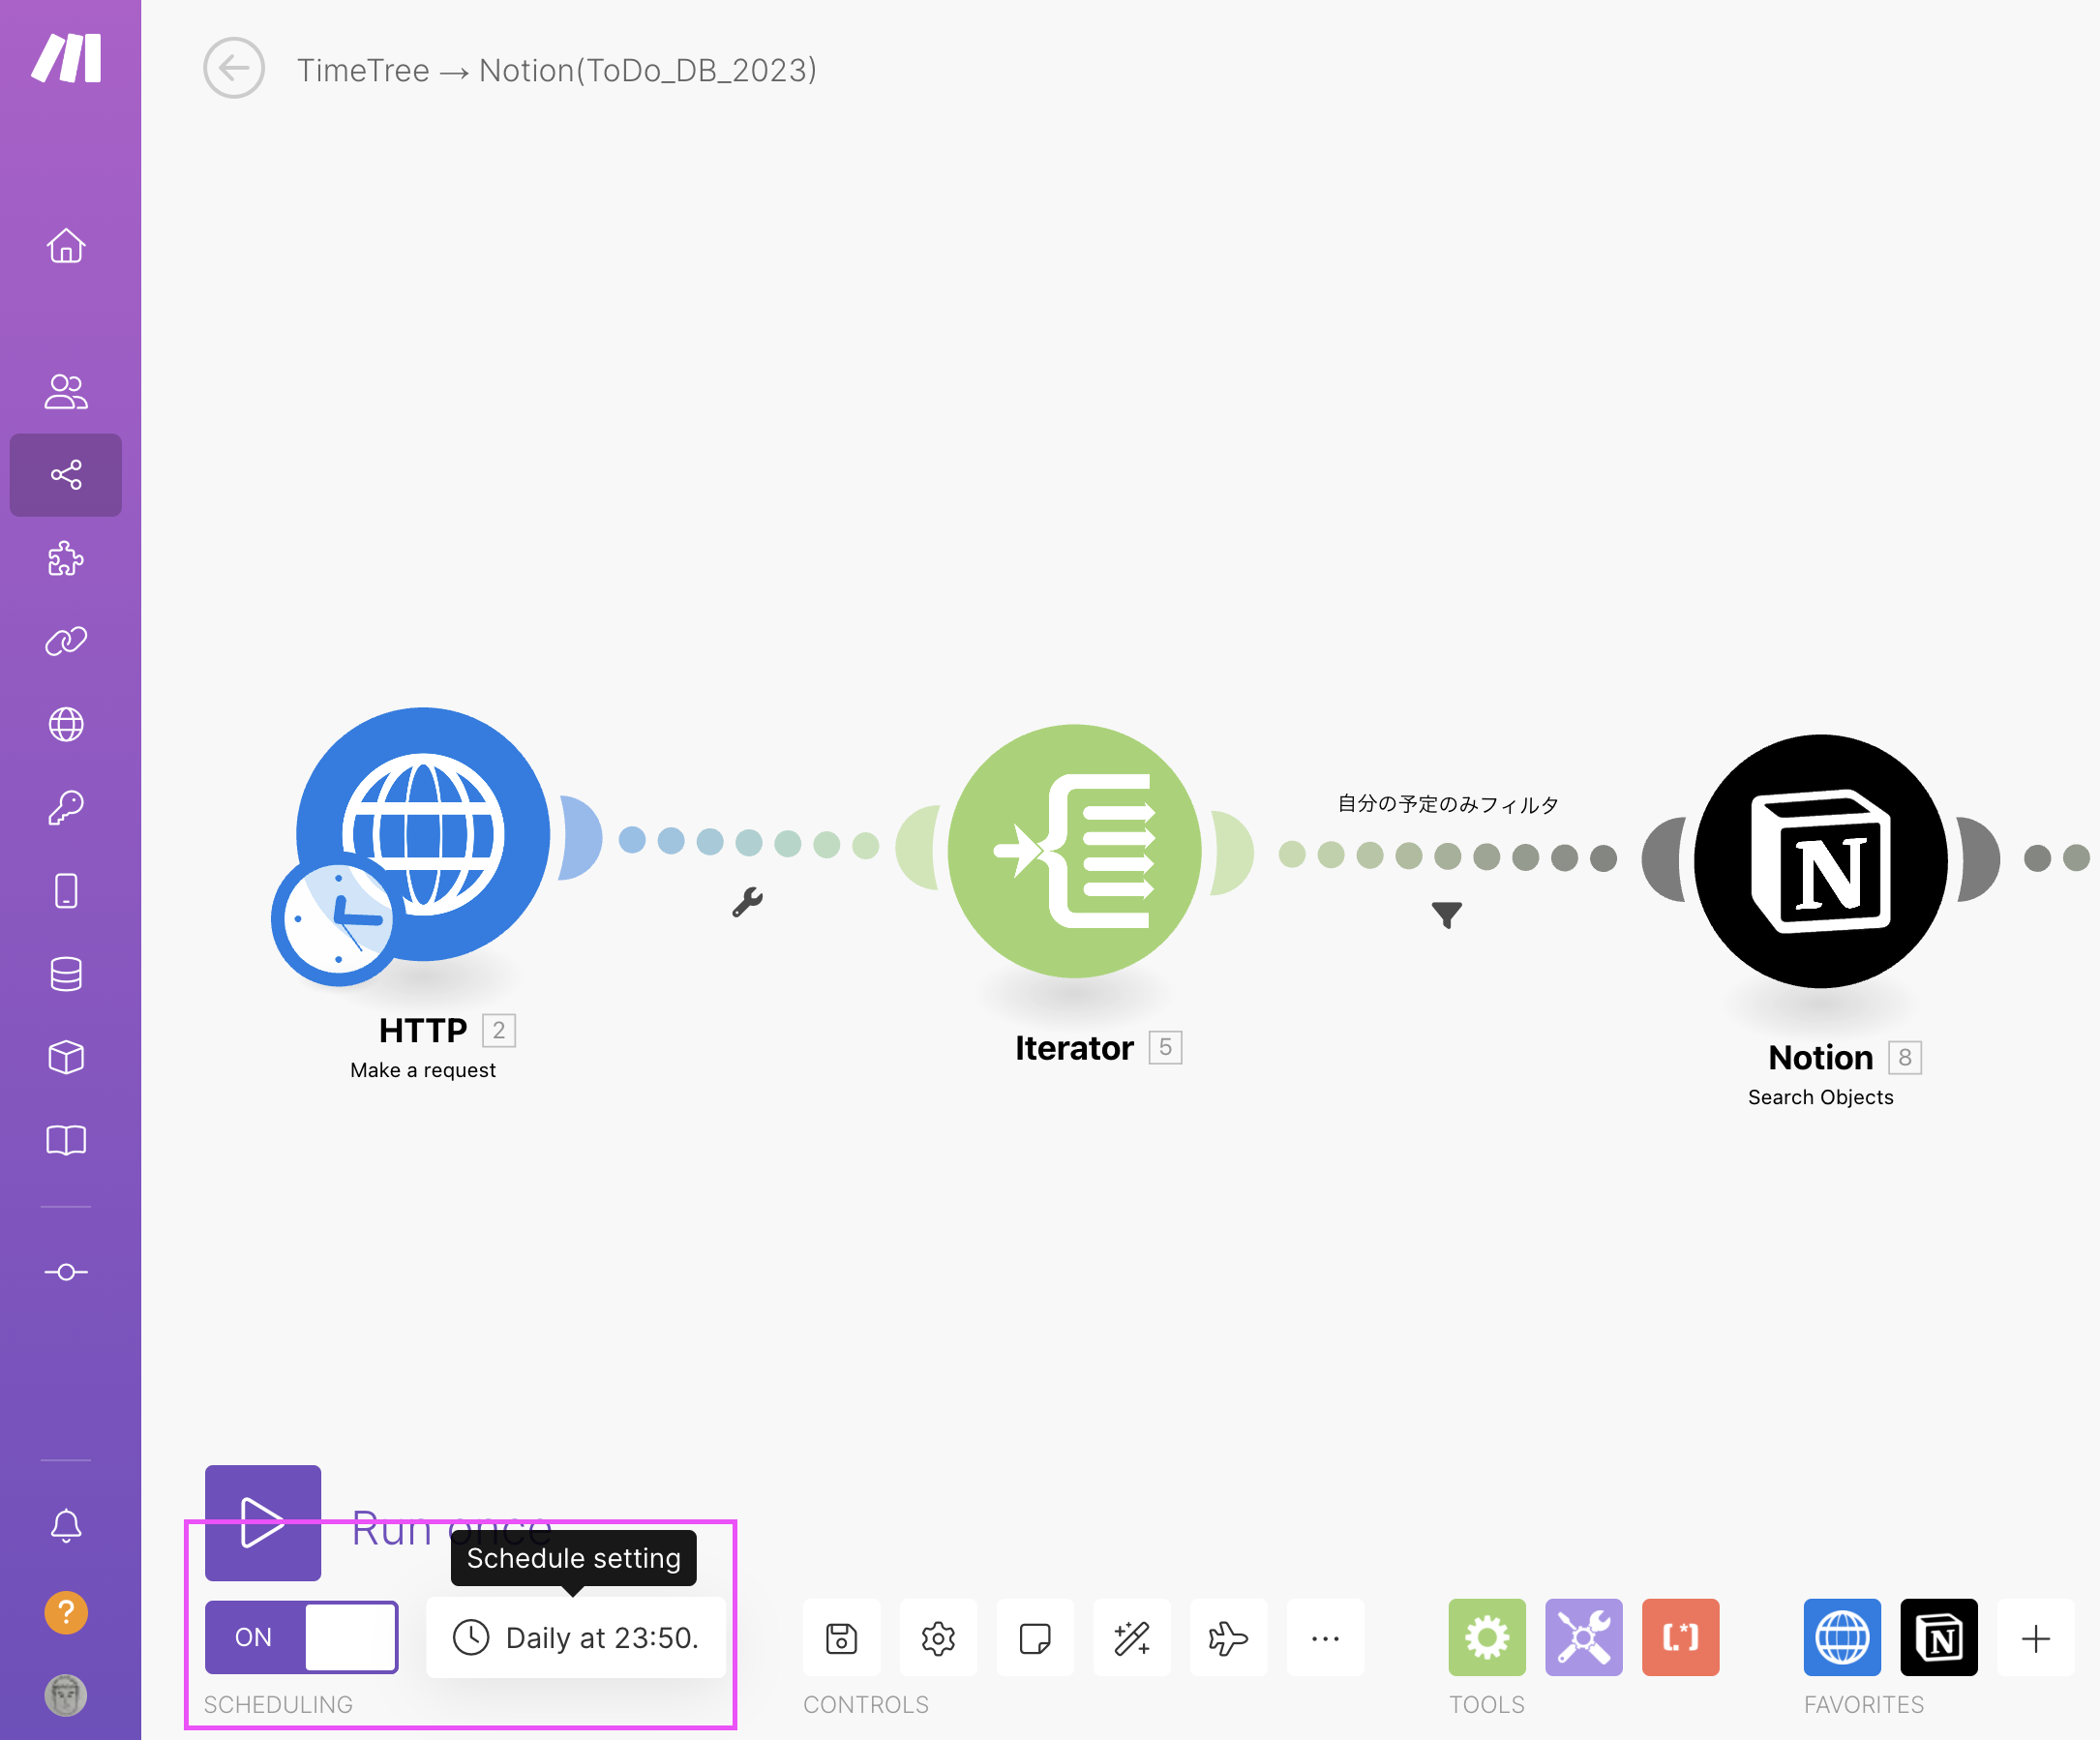
Task: Click the plus to add favorite
Action: [x=2035, y=1638]
